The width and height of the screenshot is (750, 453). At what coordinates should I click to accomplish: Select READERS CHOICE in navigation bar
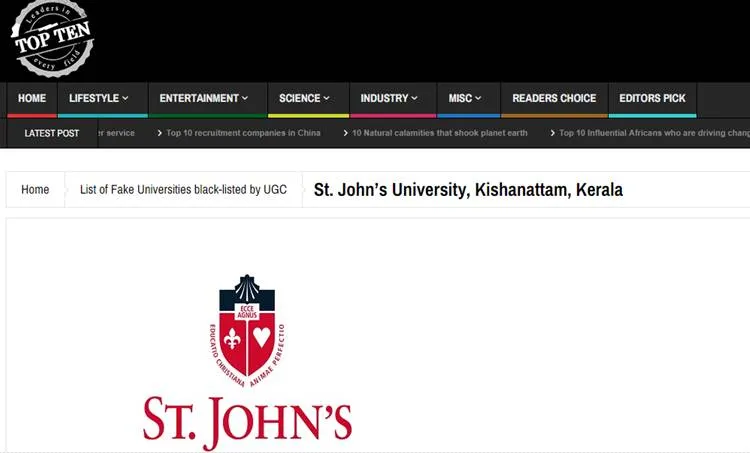[554, 99]
